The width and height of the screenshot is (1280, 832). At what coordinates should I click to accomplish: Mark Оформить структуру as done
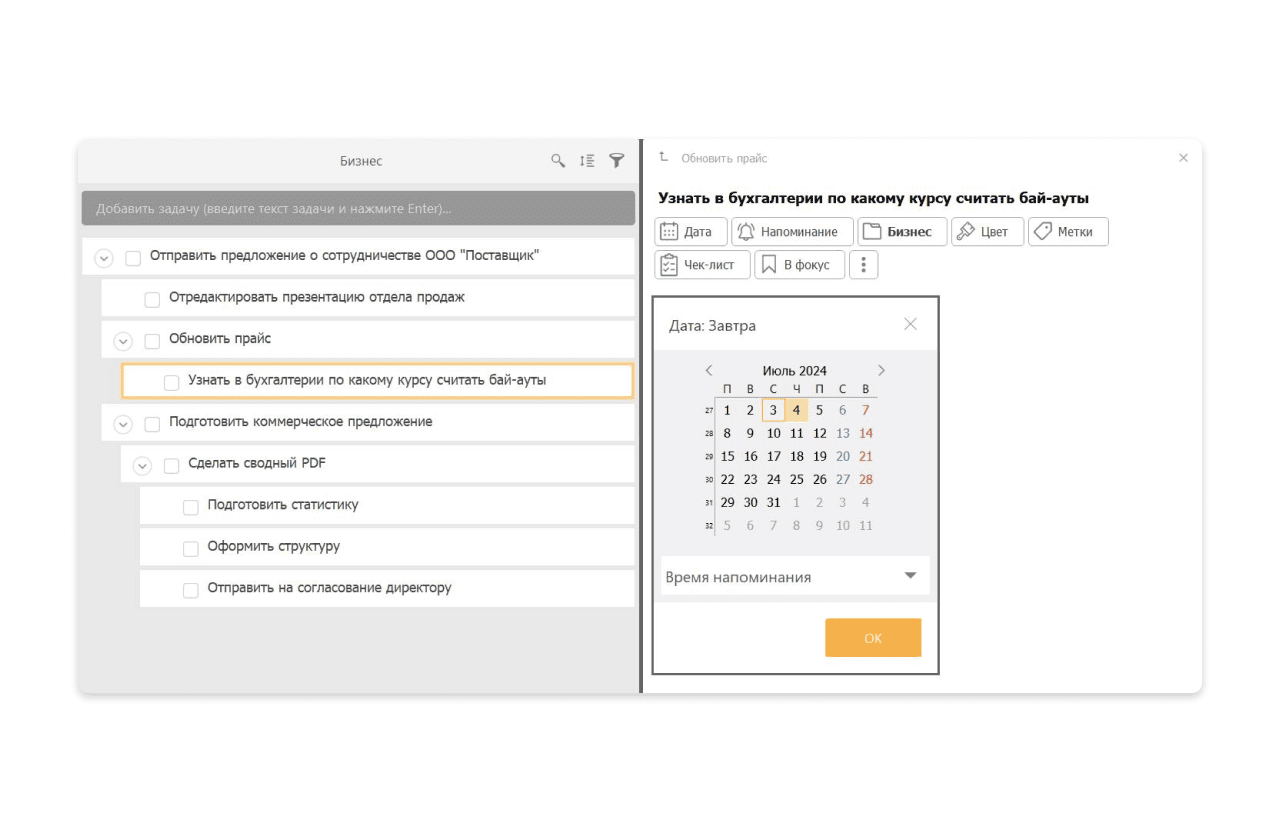tap(191, 549)
